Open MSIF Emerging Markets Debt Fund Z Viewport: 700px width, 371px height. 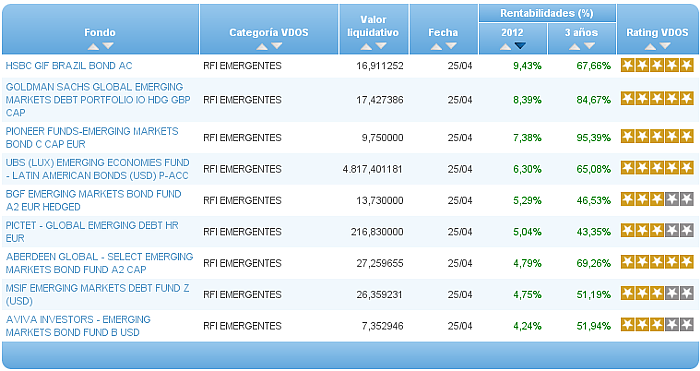[x=97, y=294]
